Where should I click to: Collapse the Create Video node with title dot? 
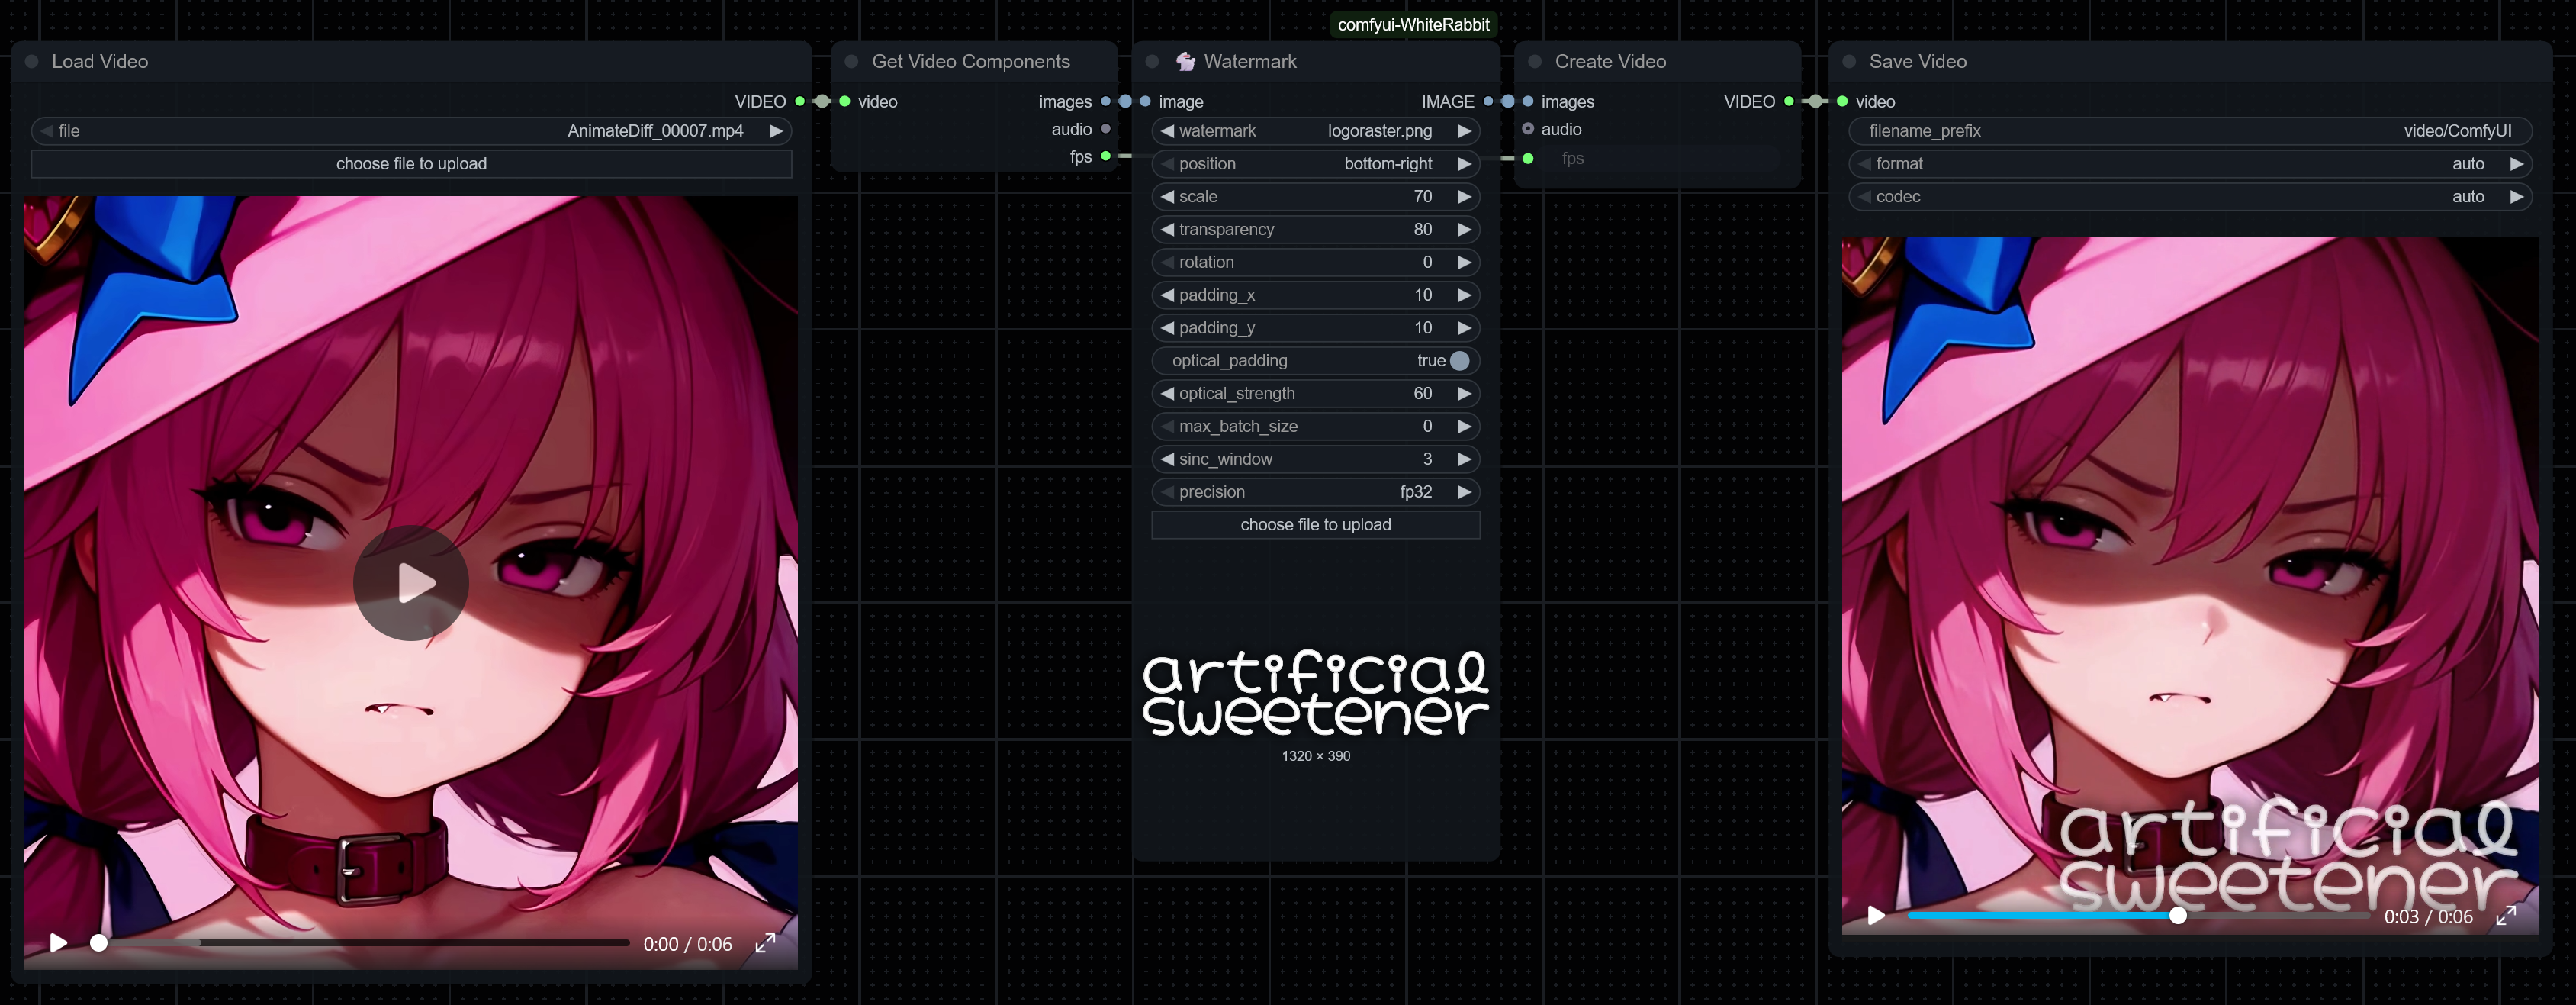pos(1535,62)
